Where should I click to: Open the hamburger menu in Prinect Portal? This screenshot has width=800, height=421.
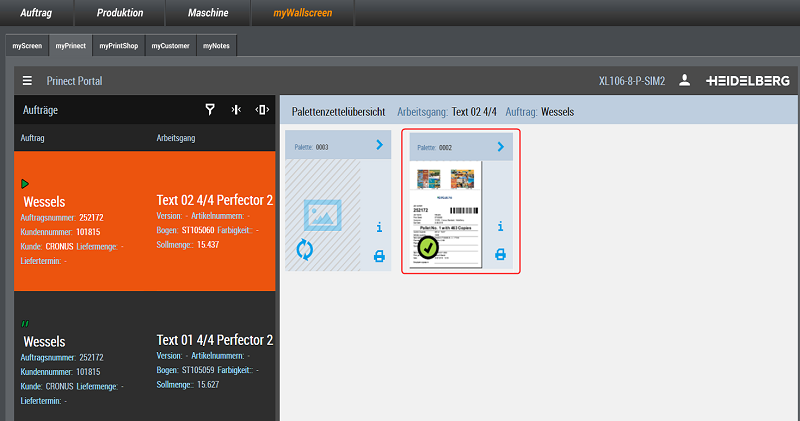coord(27,81)
